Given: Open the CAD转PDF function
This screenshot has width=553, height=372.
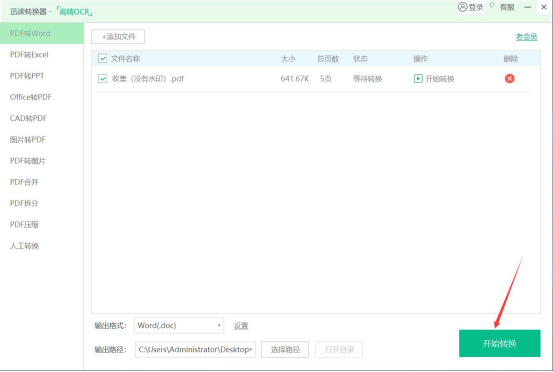Looking at the screenshot, I should [x=42, y=118].
